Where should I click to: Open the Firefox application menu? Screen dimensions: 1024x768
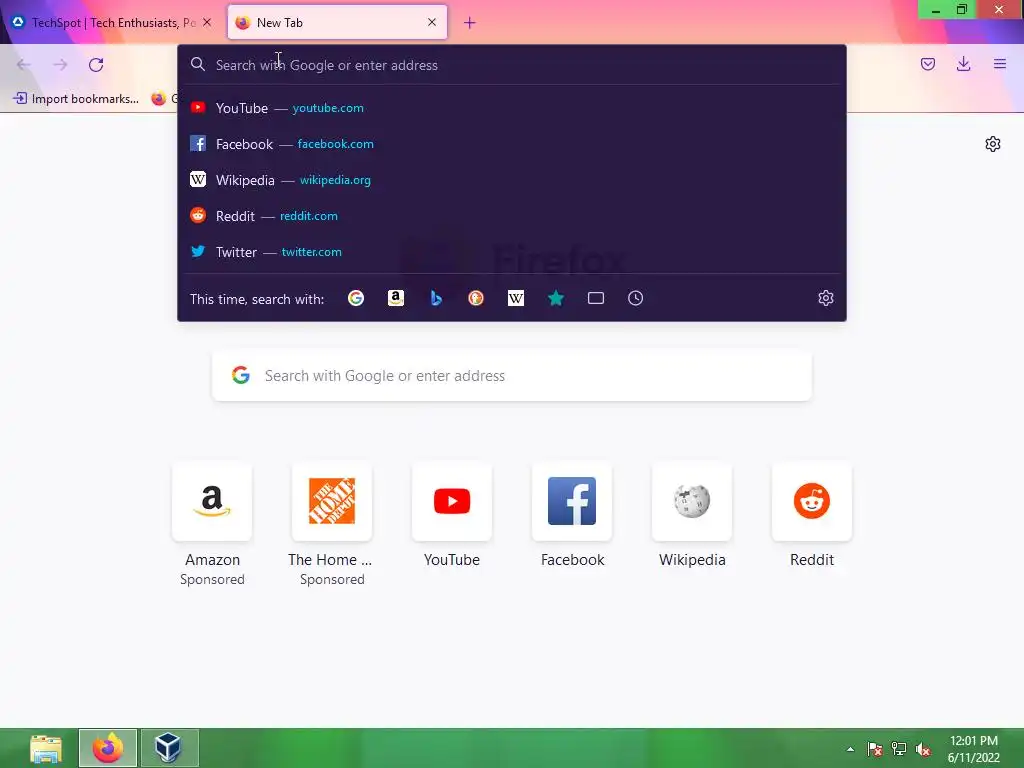(999, 64)
